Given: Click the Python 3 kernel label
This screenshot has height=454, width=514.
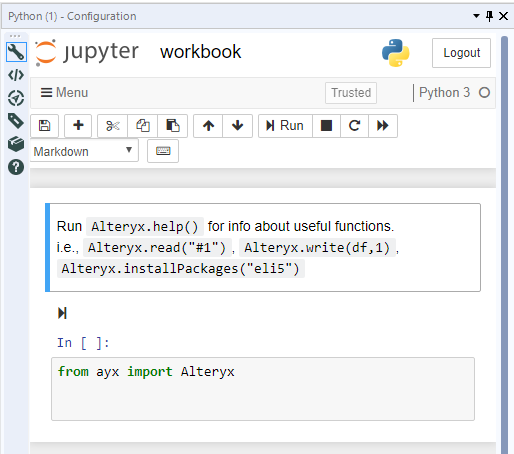Looking at the screenshot, I should tap(444, 92).
